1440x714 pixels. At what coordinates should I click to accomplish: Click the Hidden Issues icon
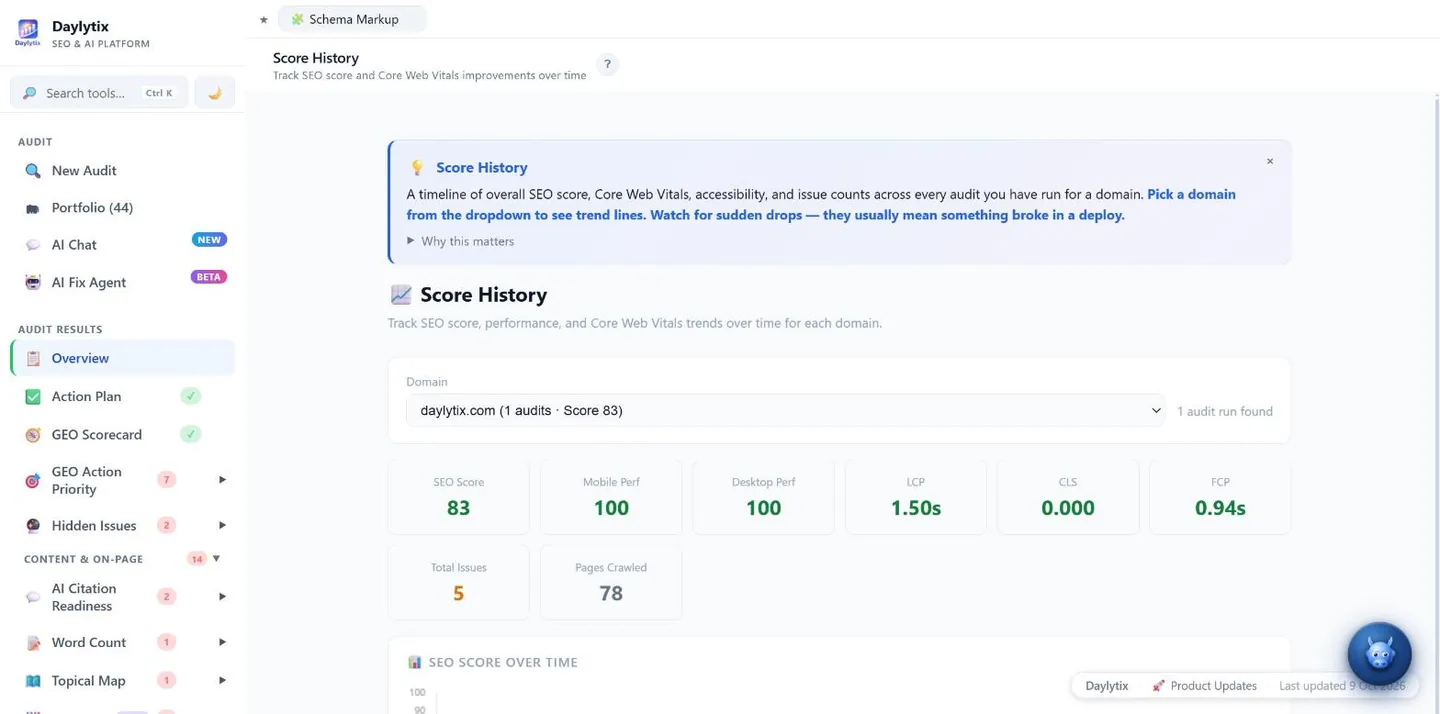tap(33, 526)
